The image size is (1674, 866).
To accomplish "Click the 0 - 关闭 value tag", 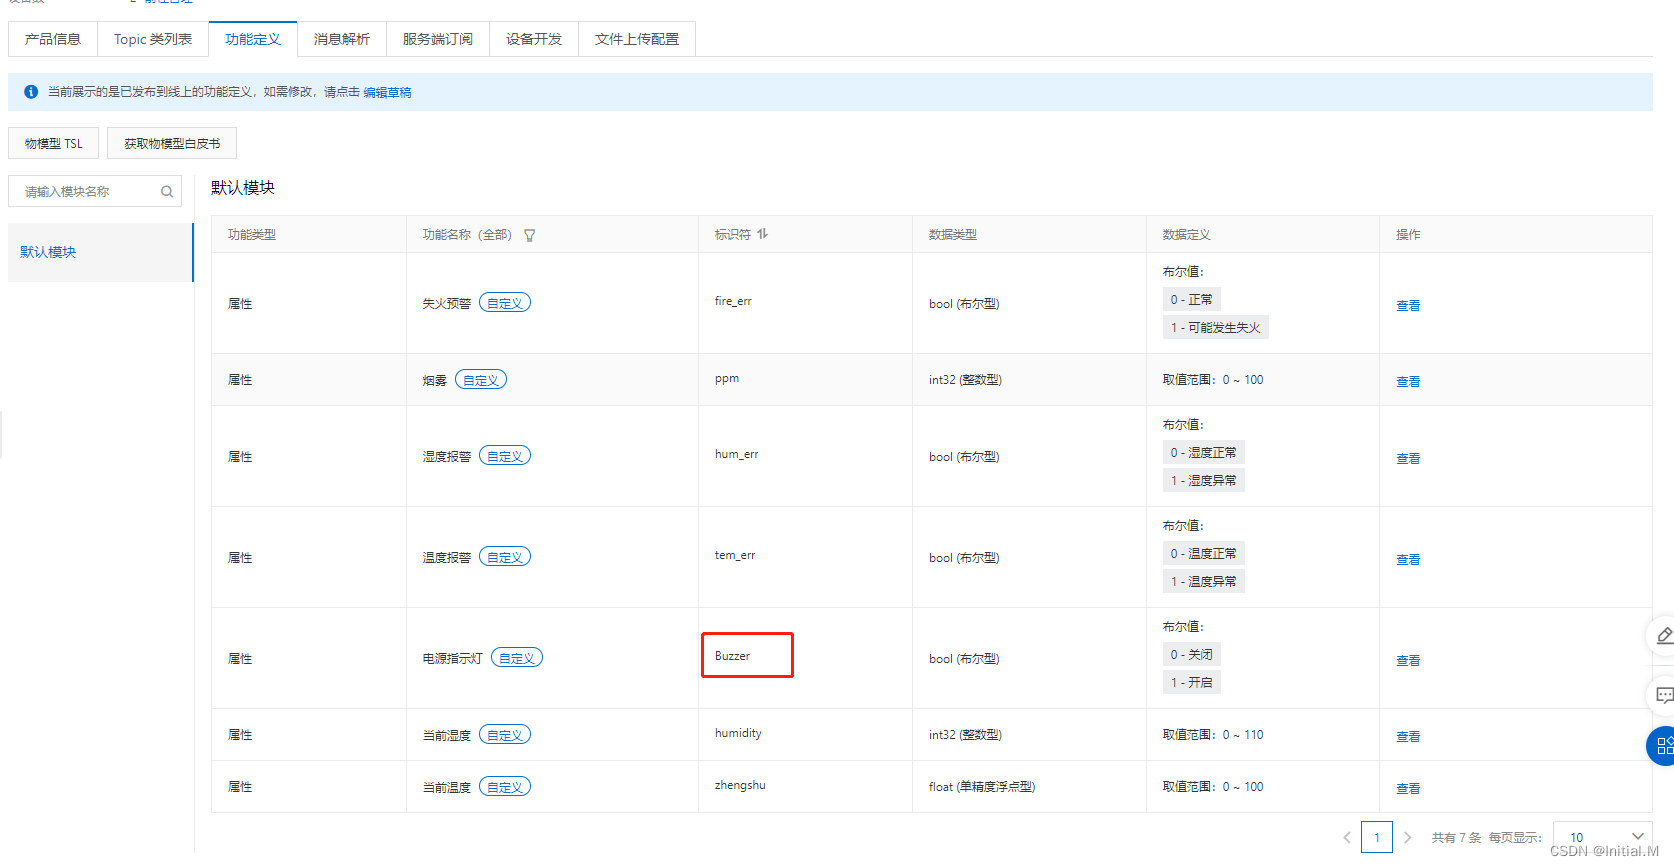I will [x=1192, y=655].
